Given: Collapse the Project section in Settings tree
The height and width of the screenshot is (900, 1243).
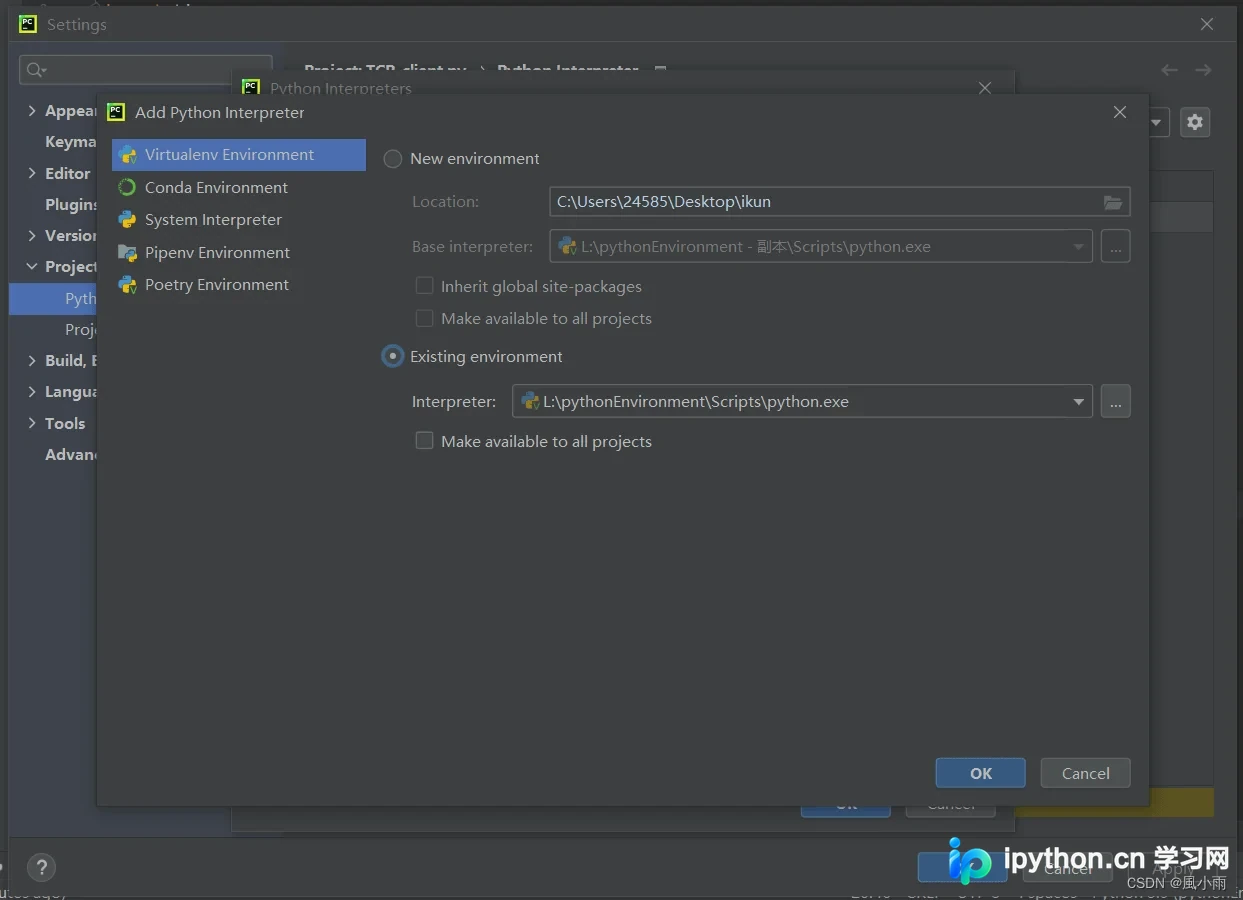Looking at the screenshot, I should point(32,267).
